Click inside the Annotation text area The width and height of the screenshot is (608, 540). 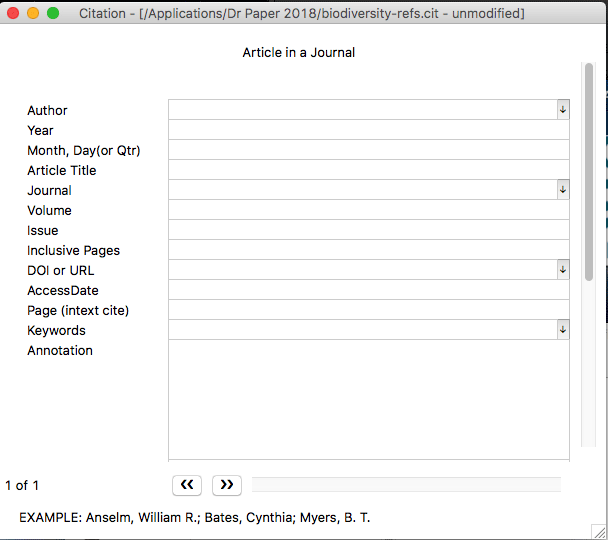click(x=368, y=400)
